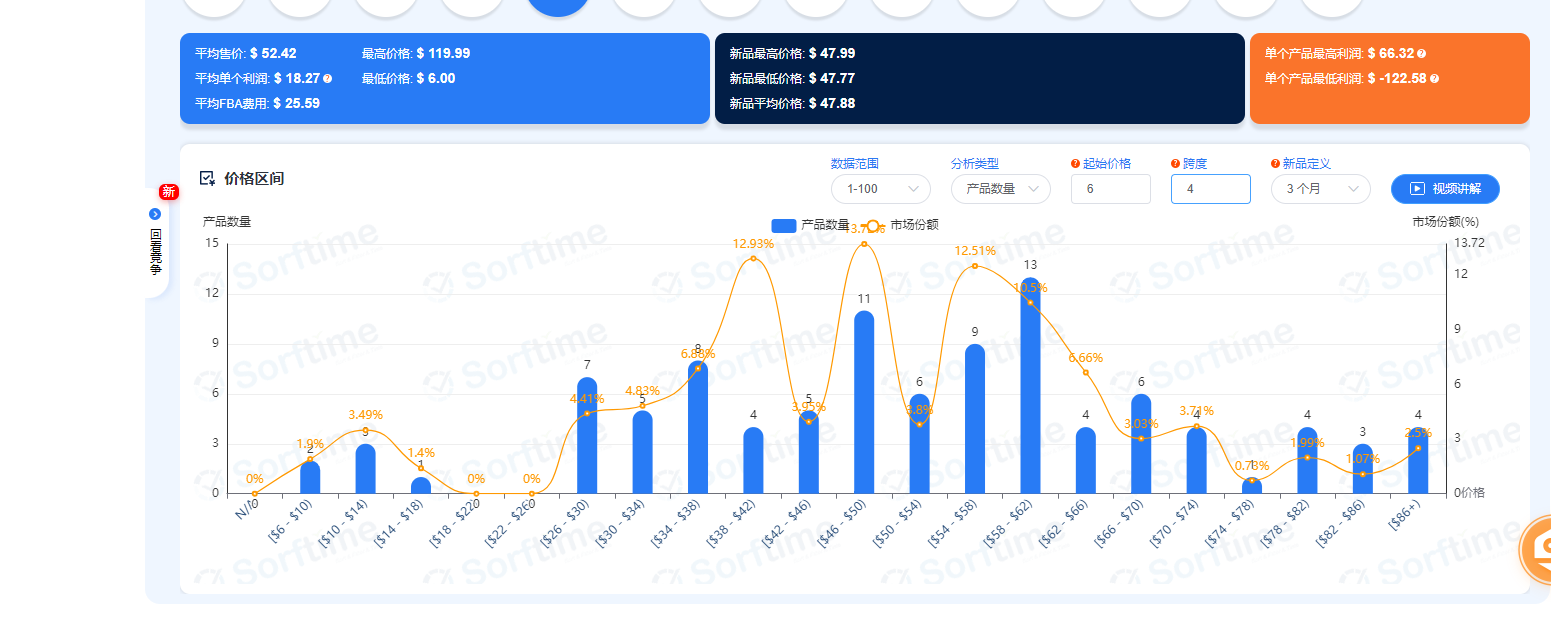Open the 回看竞争 side tab
This screenshot has width=1551, height=632.
click(x=155, y=243)
